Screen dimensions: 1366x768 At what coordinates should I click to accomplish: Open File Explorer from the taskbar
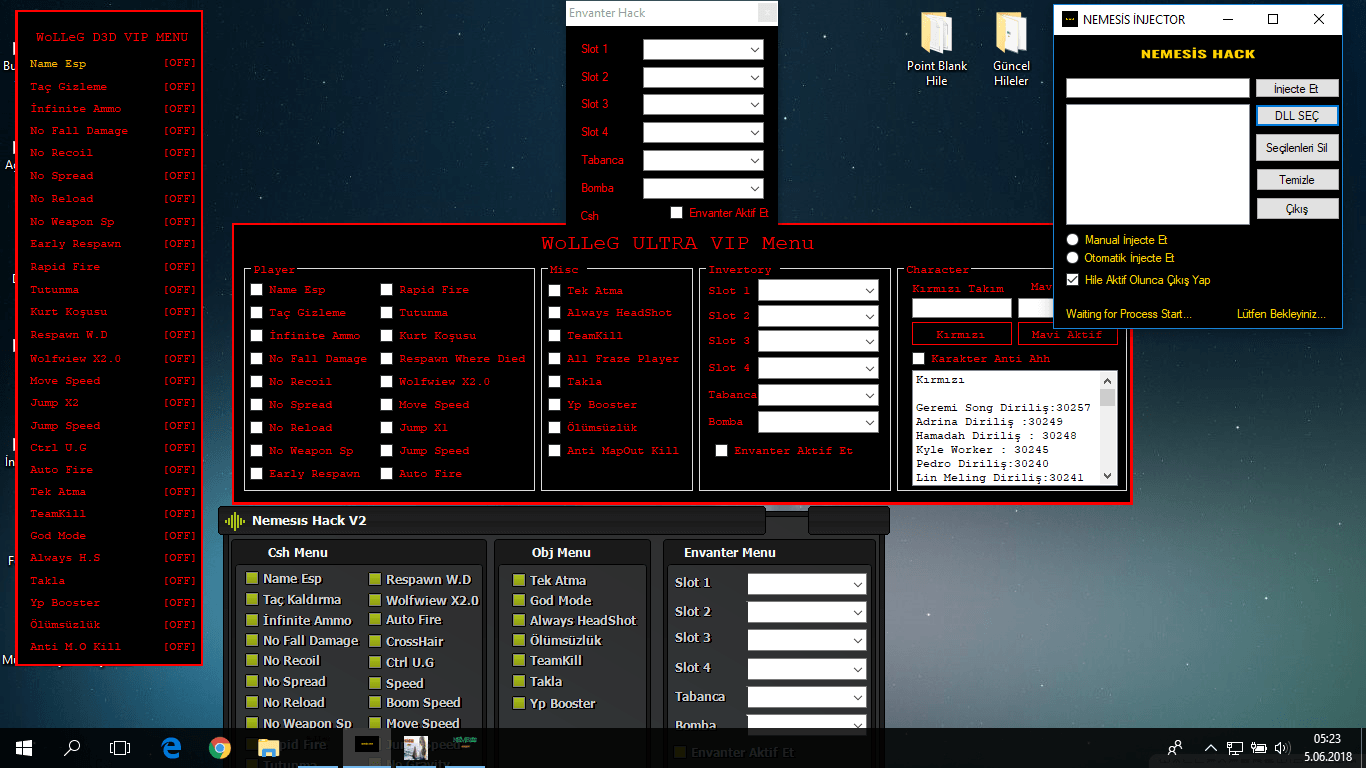[268, 747]
